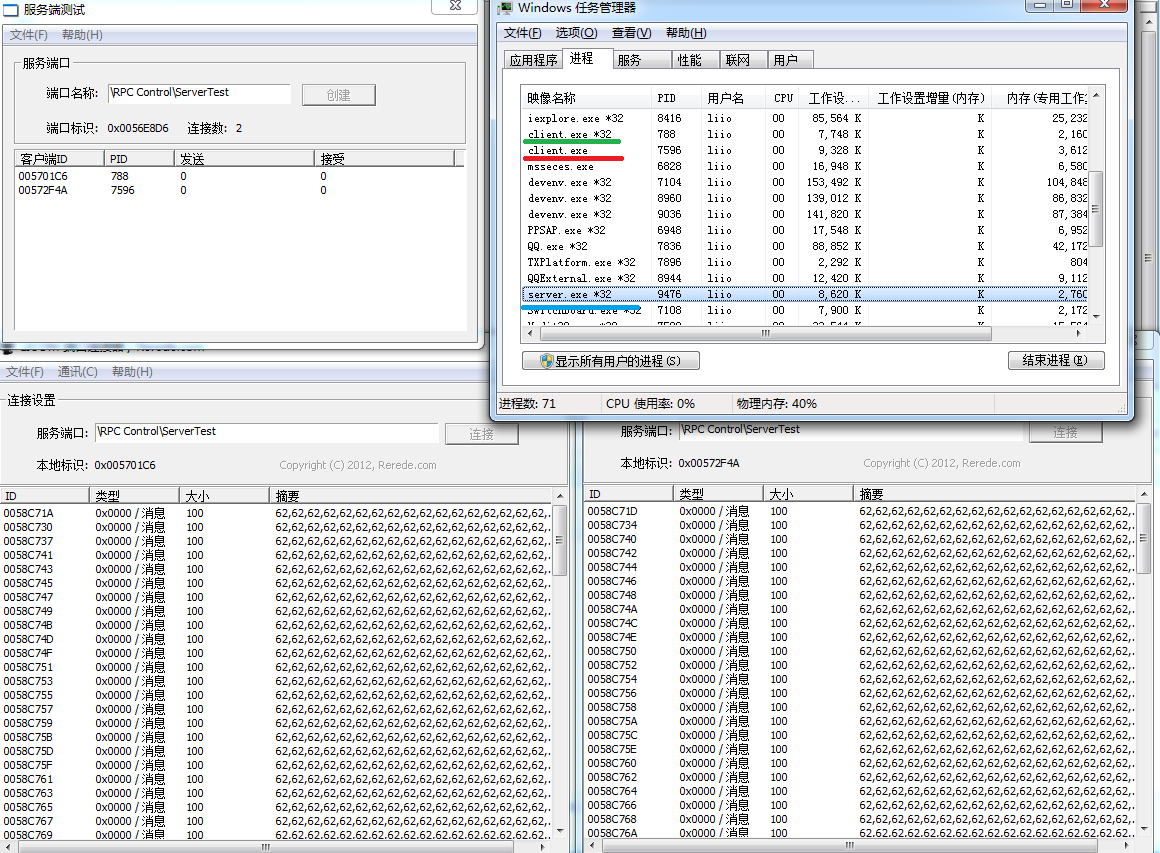Image resolution: width=1160 pixels, height=853 pixels.
Task: Select client.exe *32 process with PID 788
Action: 805,135
